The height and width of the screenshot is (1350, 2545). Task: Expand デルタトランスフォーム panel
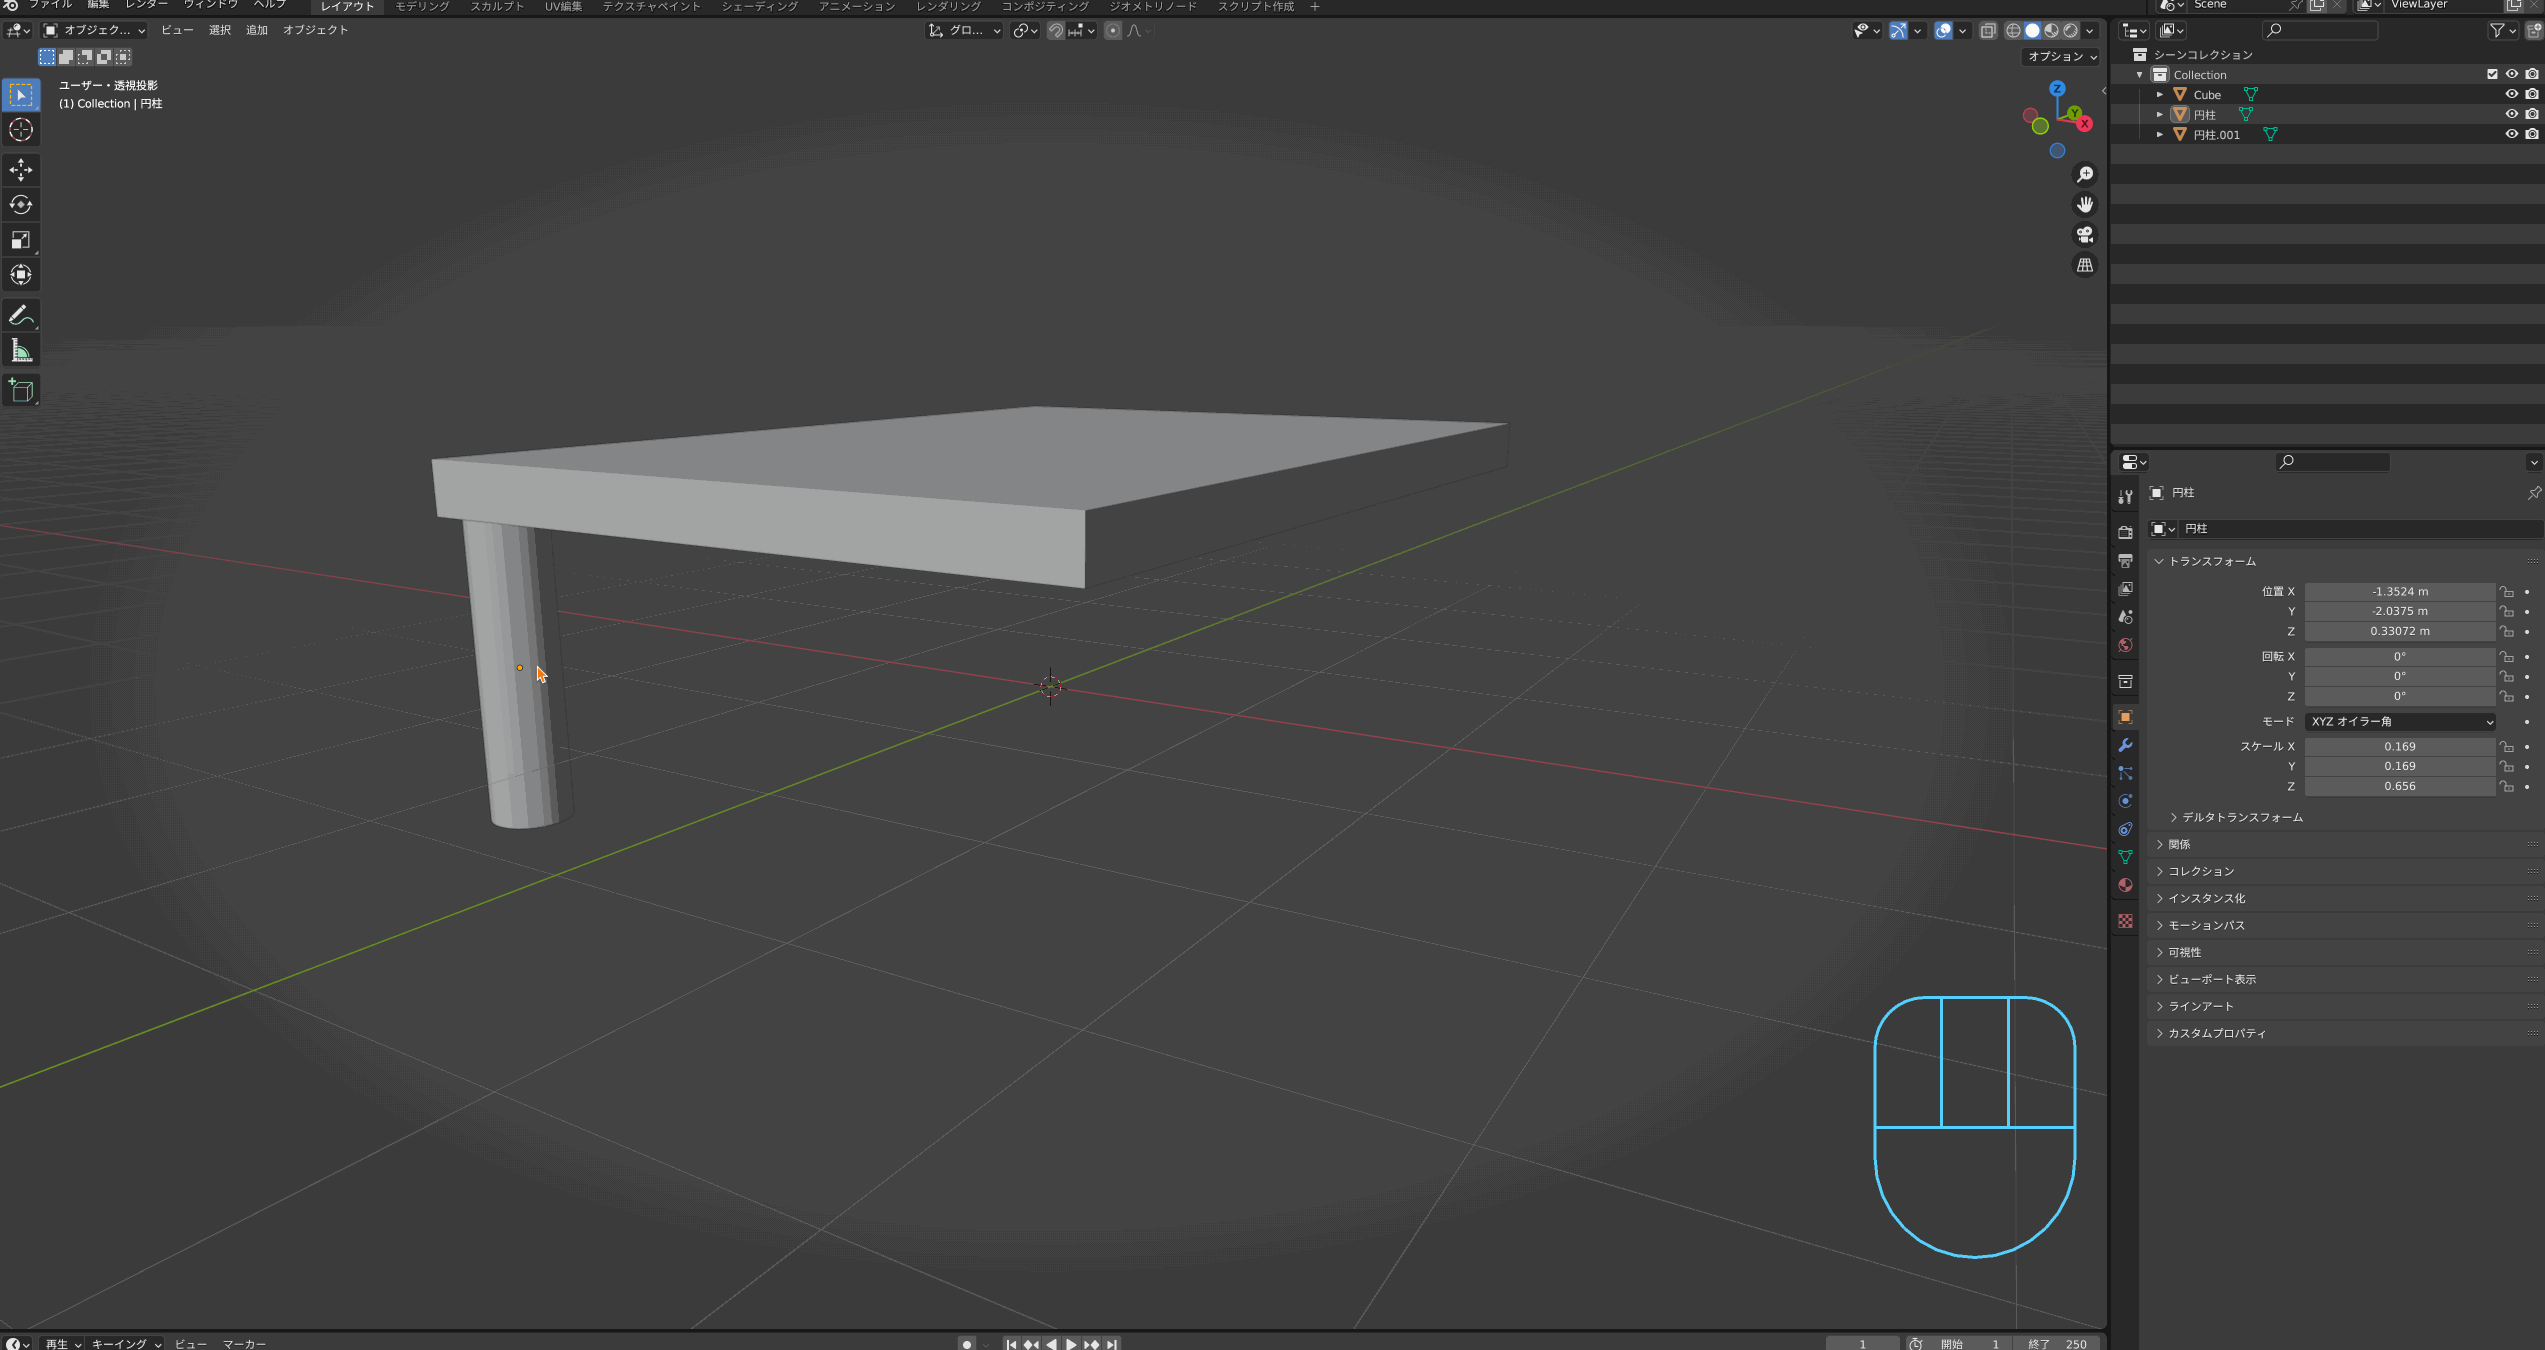coord(2241,817)
